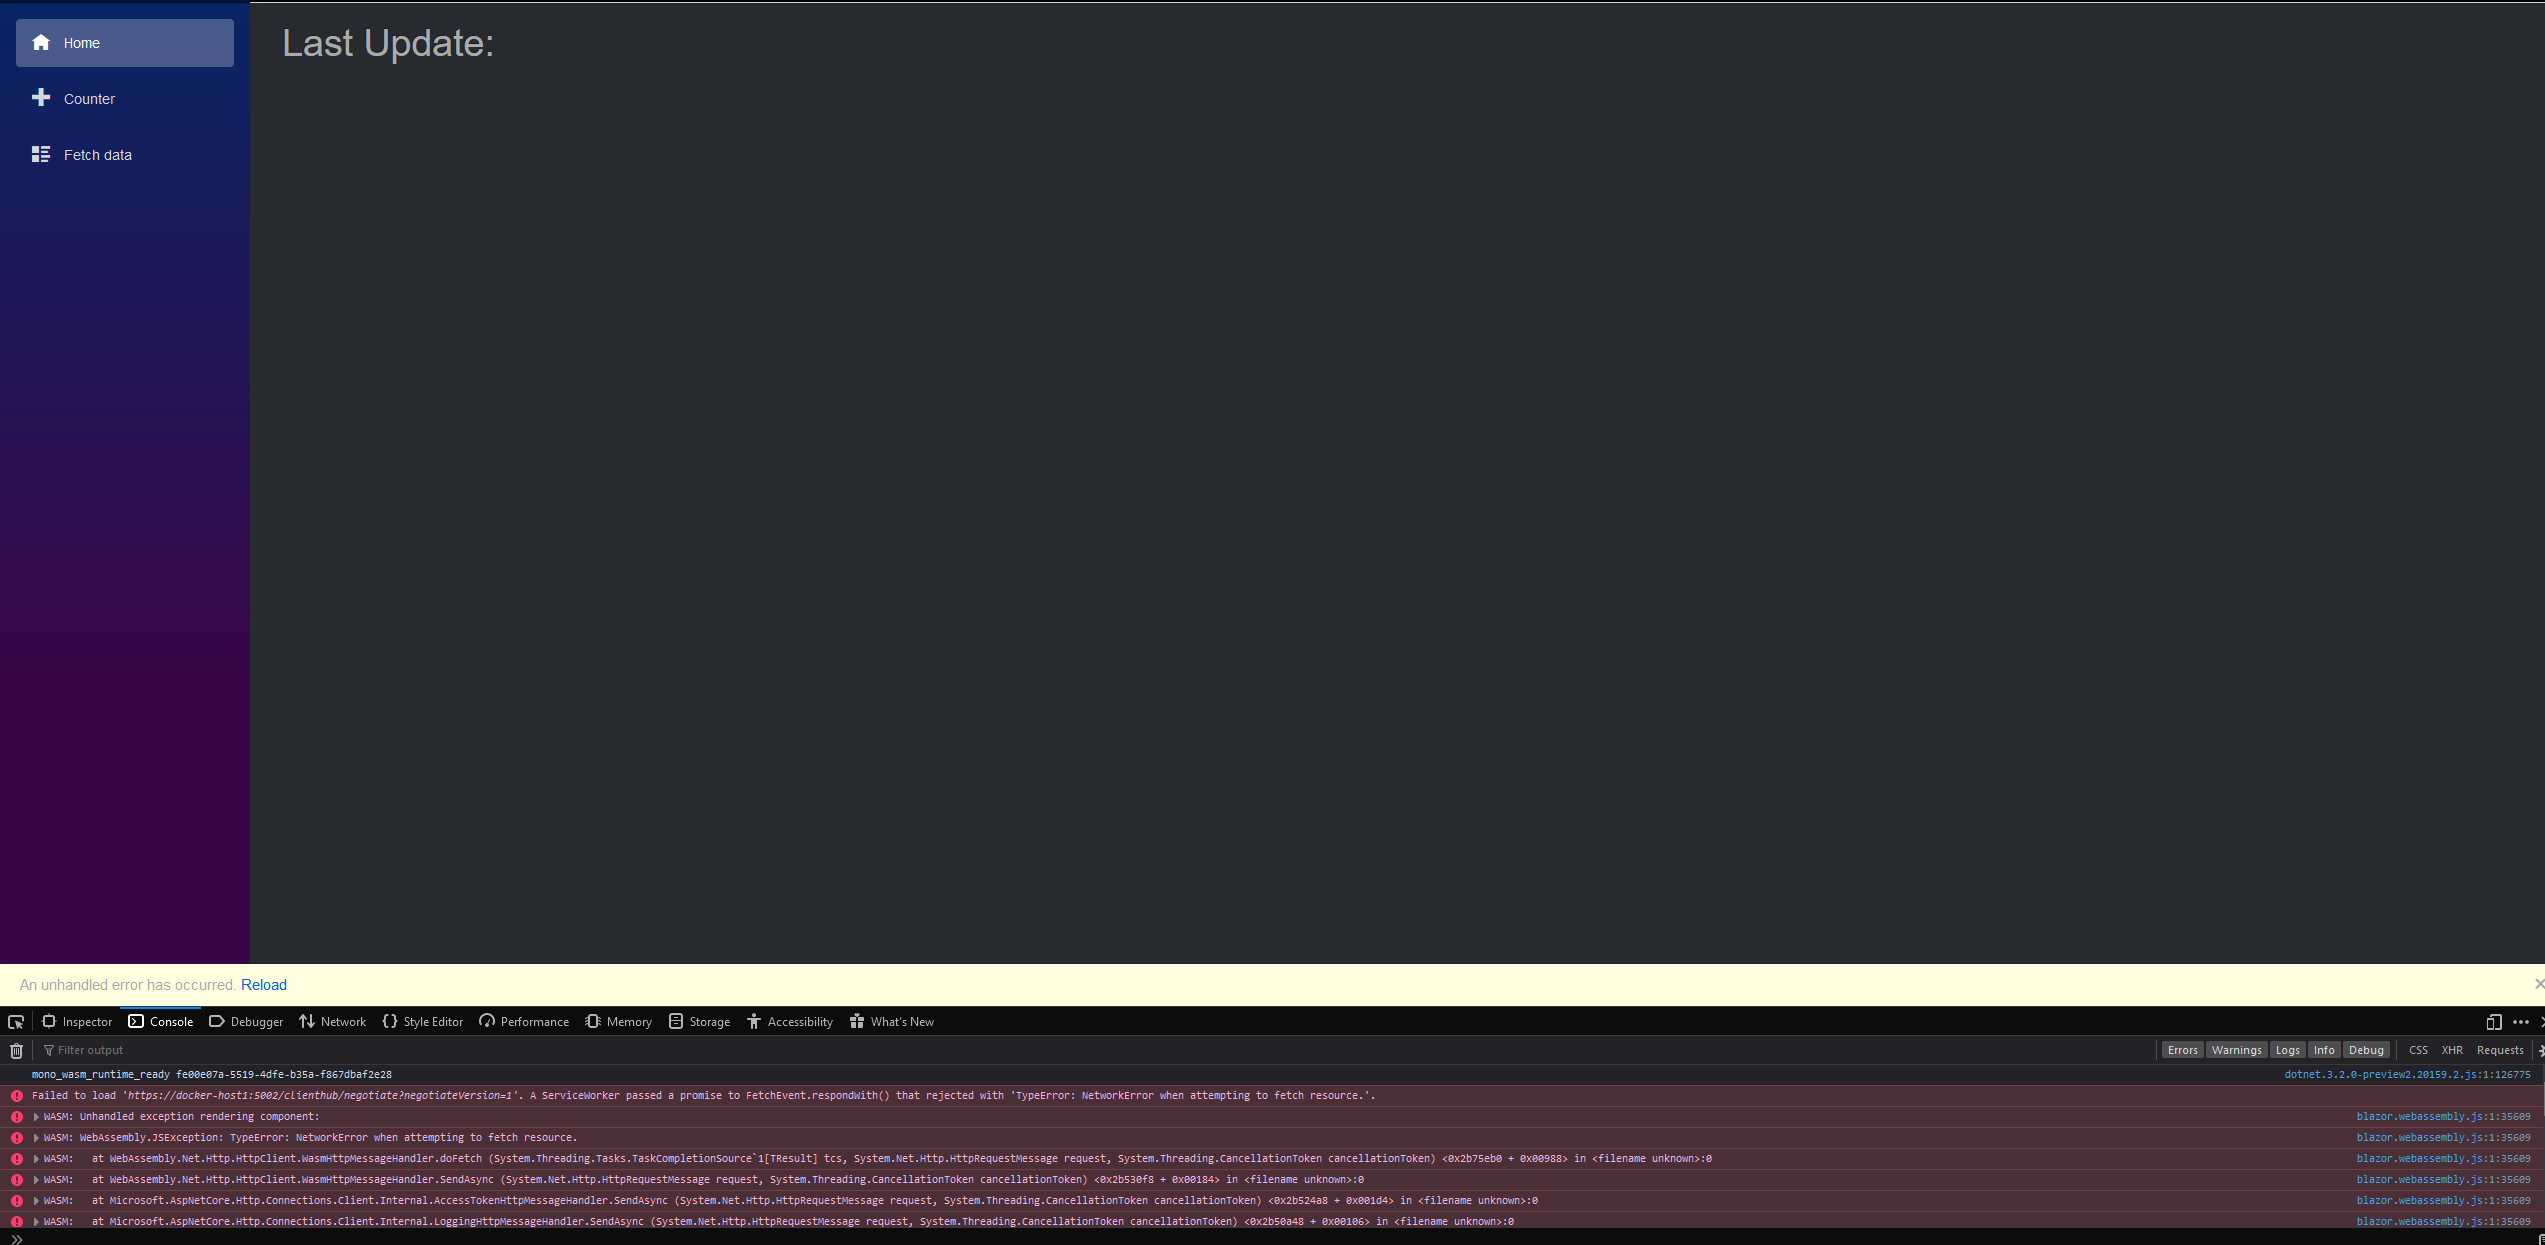
Task: Open the DevTools customize menu
Action: pyautogui.click(x=2521, y=1022)
